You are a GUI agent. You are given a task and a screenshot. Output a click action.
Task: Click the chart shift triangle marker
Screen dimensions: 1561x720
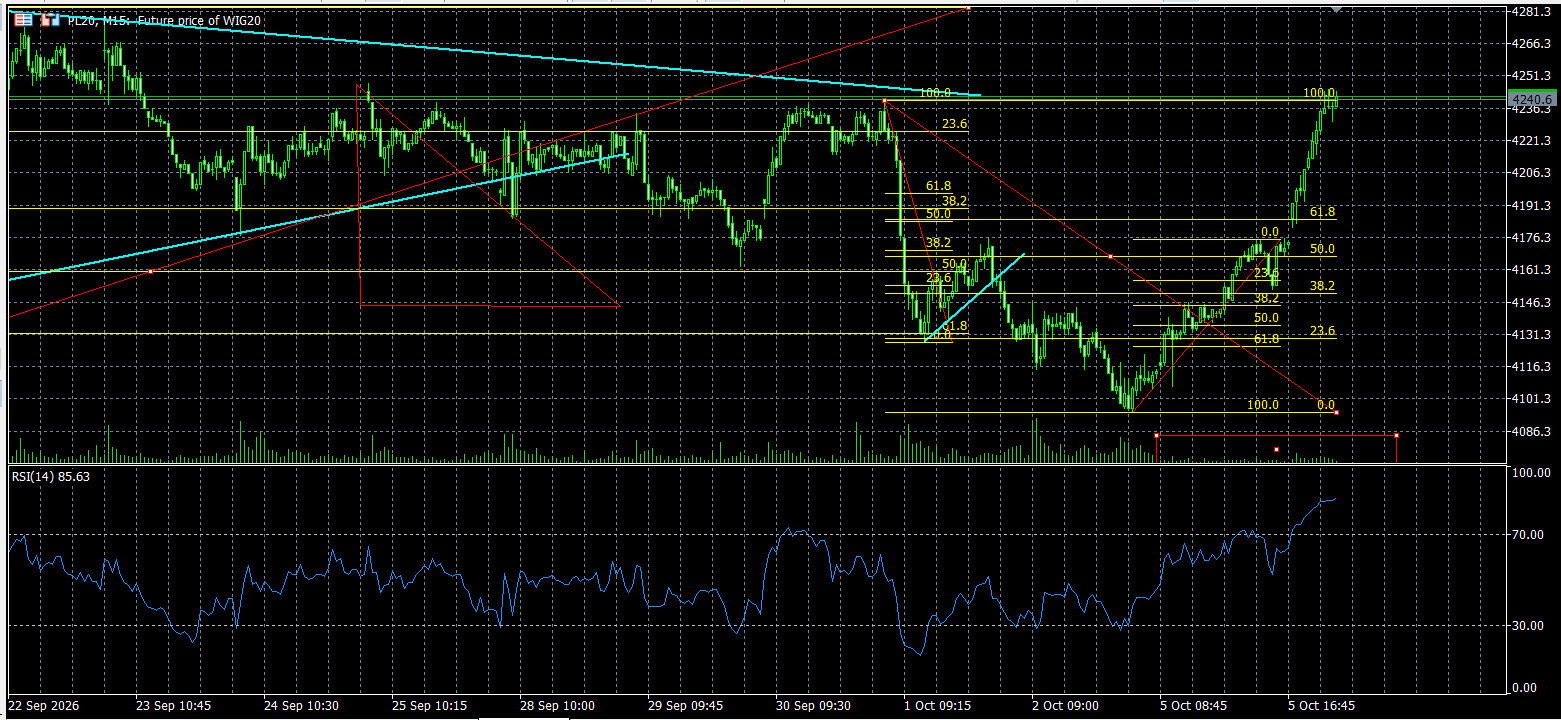1337,9
